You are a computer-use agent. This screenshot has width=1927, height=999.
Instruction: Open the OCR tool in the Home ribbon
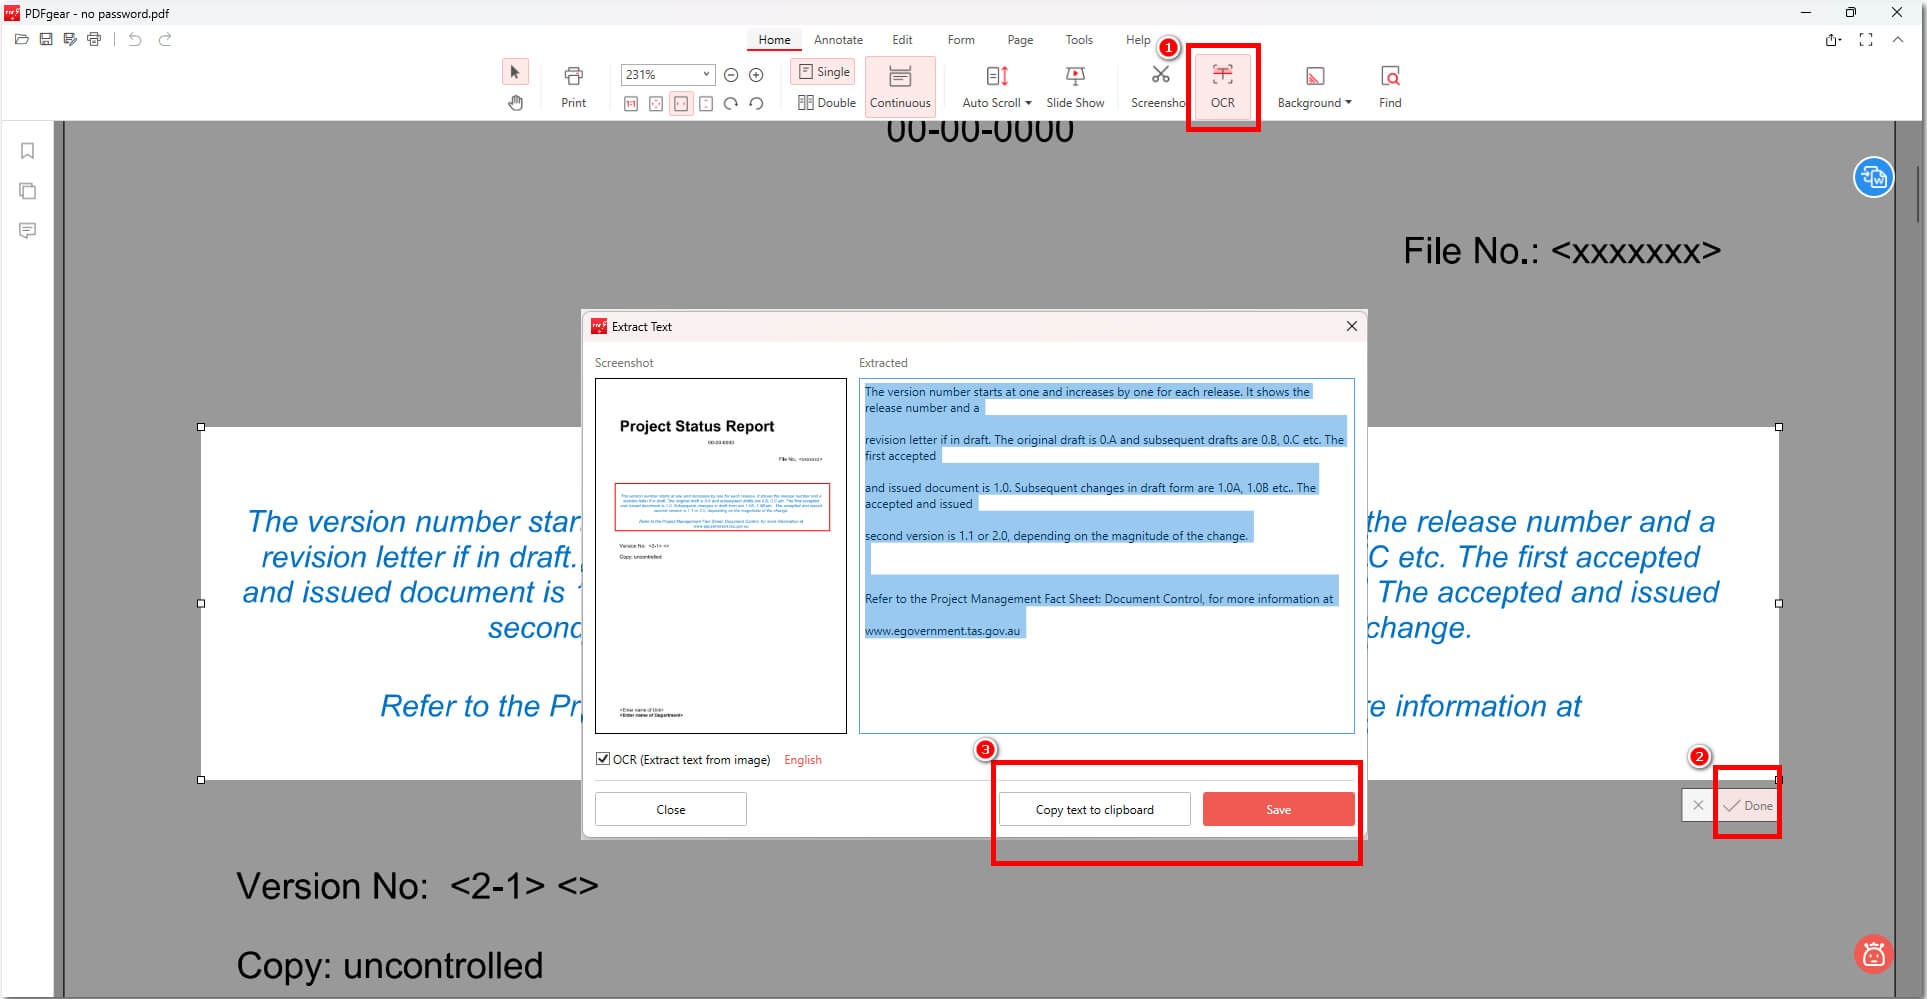click(1222, 85)
